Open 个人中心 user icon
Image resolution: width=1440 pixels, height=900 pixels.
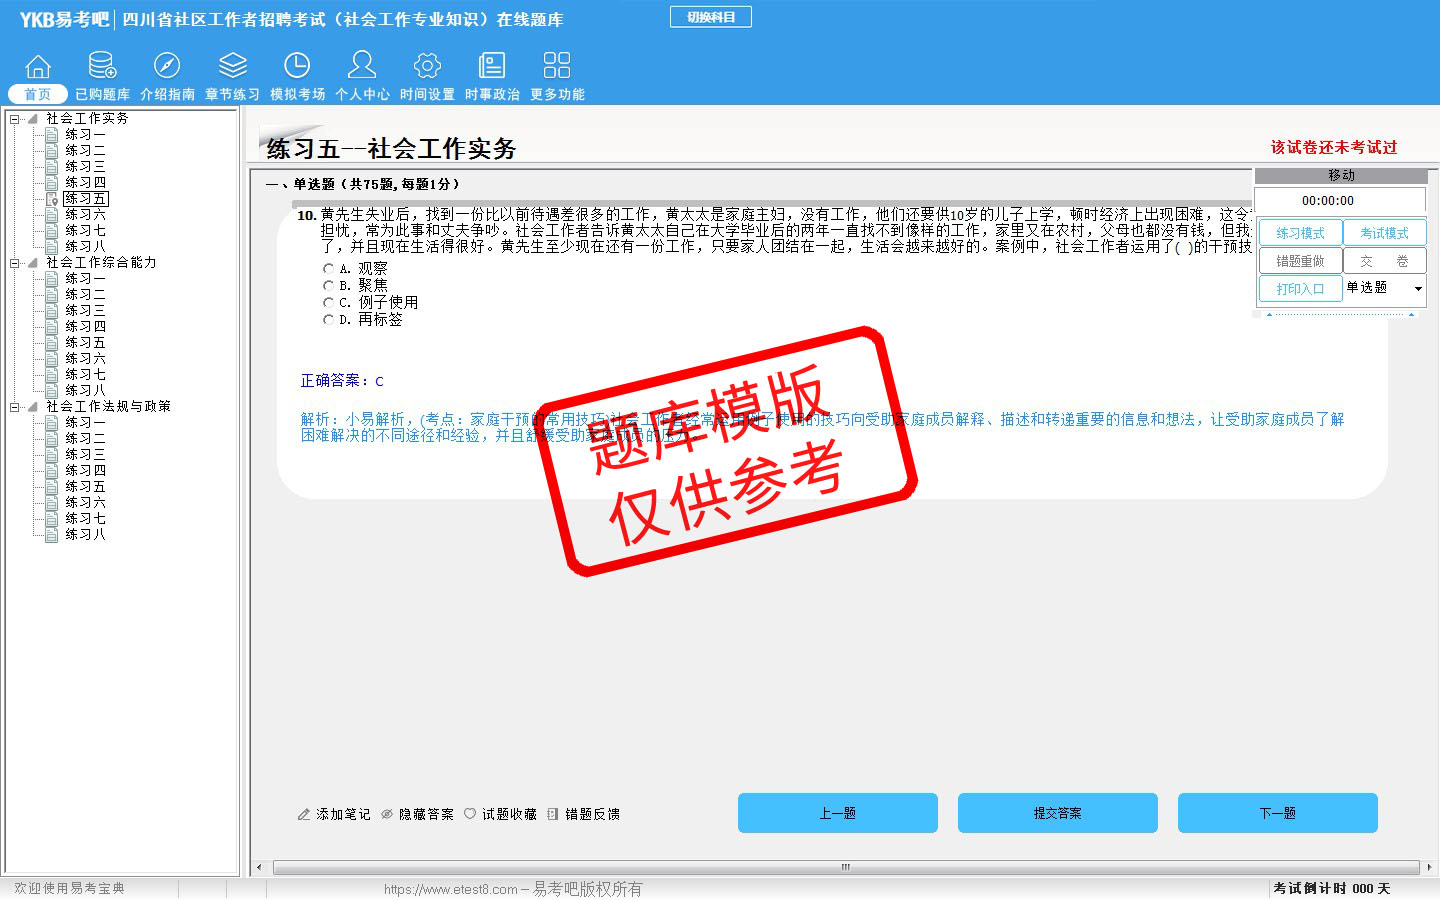point(362,67)
